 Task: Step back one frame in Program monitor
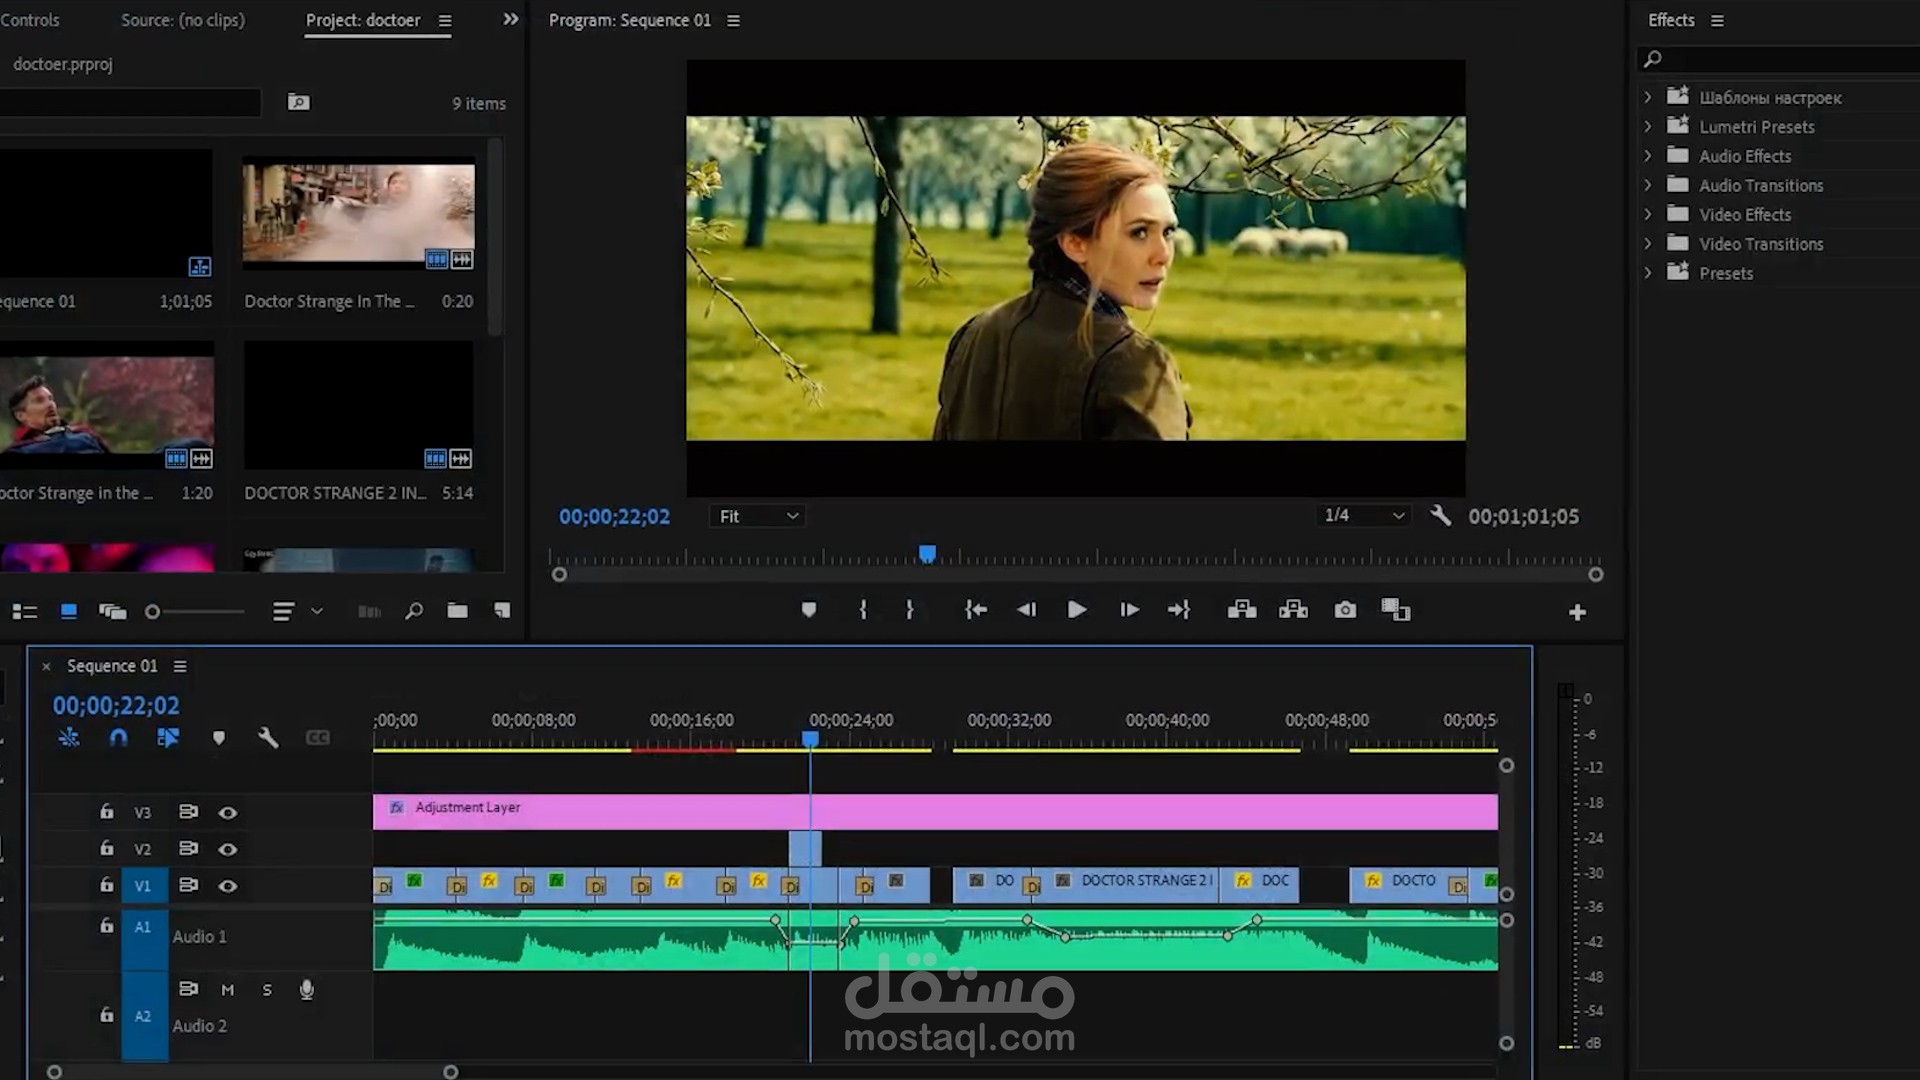(1026, 610)
